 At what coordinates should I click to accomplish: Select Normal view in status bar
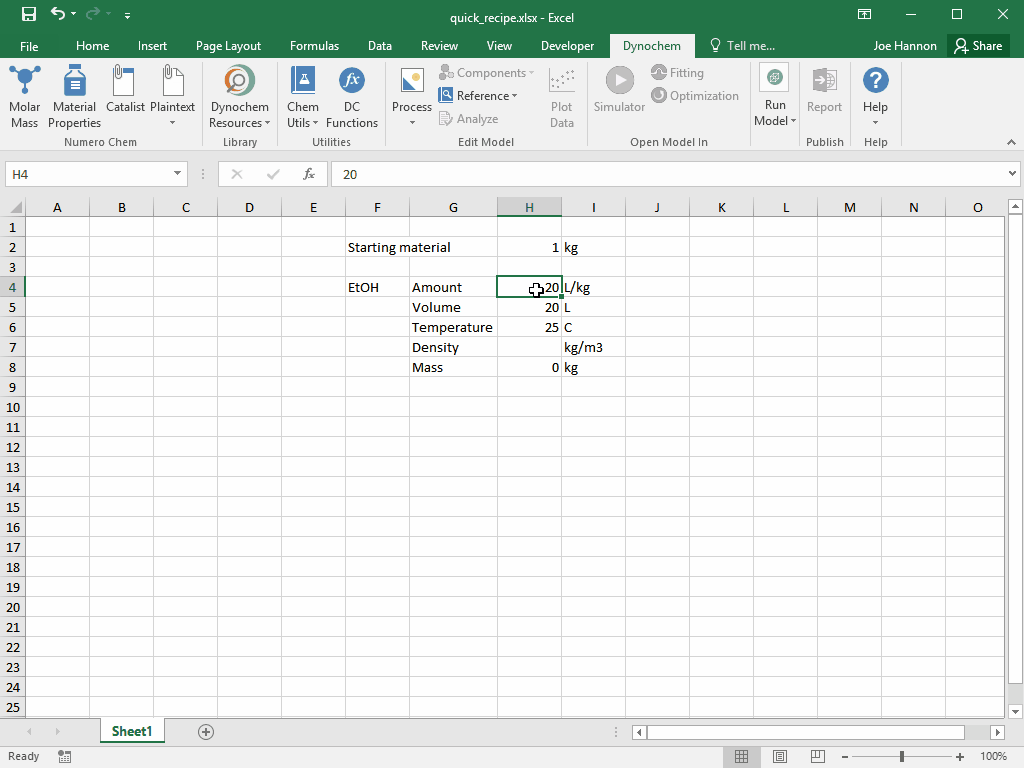point(742,757)
